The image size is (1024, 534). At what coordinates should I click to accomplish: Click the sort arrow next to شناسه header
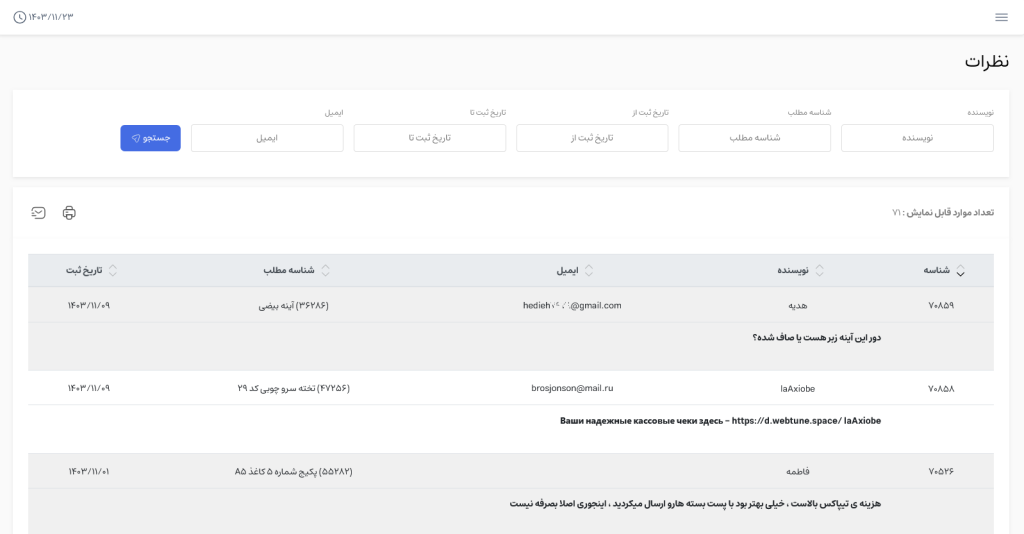(960, 271)
